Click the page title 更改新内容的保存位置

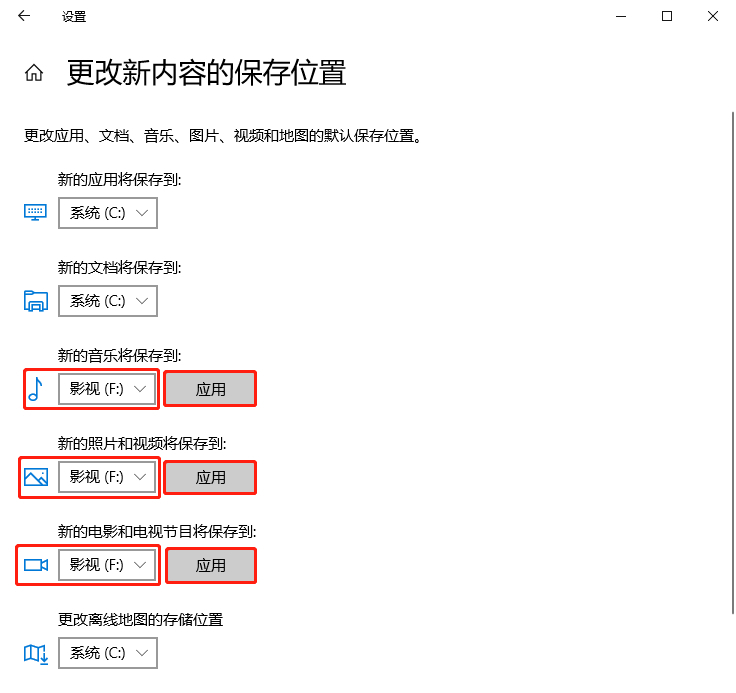point(207,73)
